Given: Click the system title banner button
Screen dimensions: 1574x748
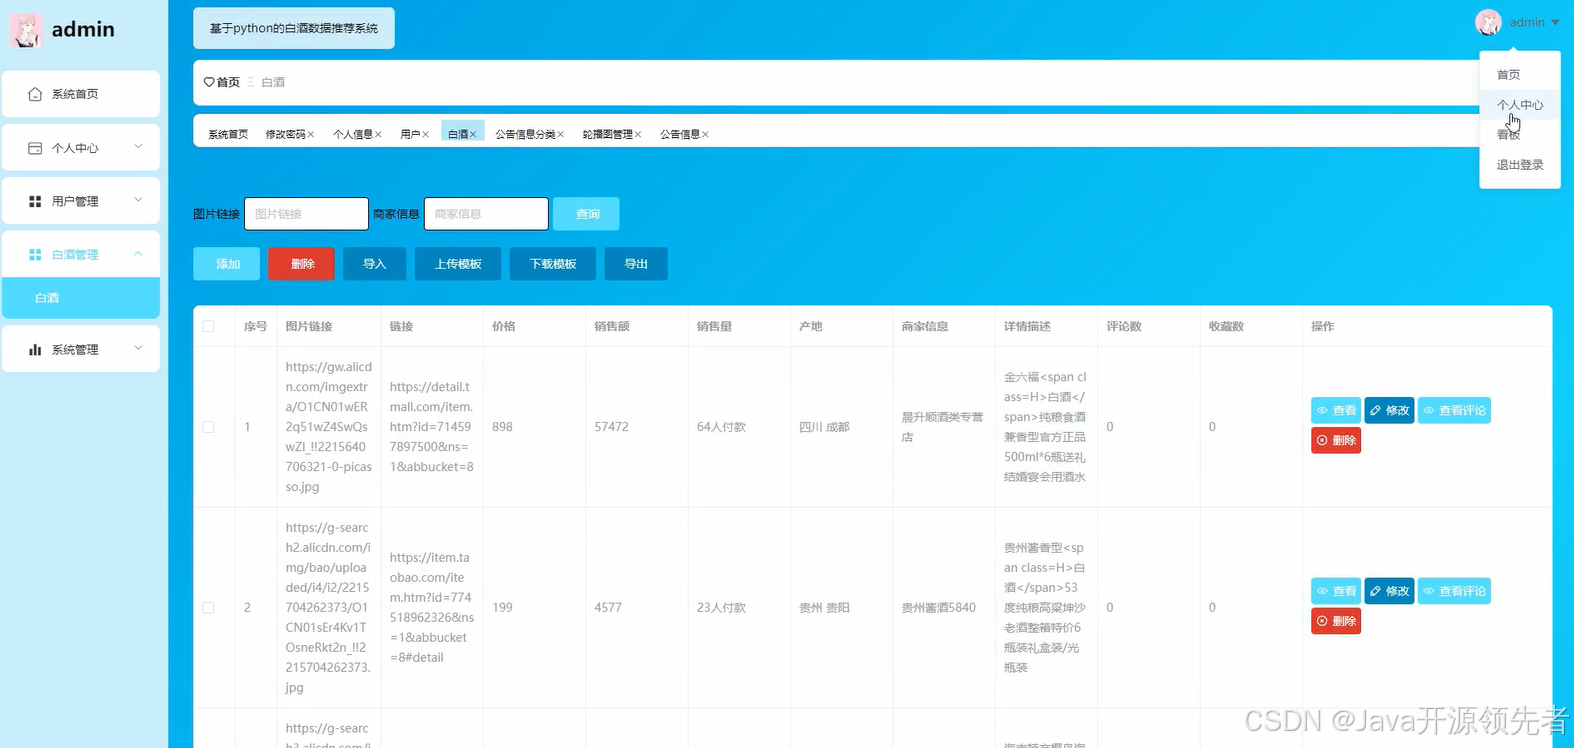Looking at the screenshot, I should [x=294, y=28].
